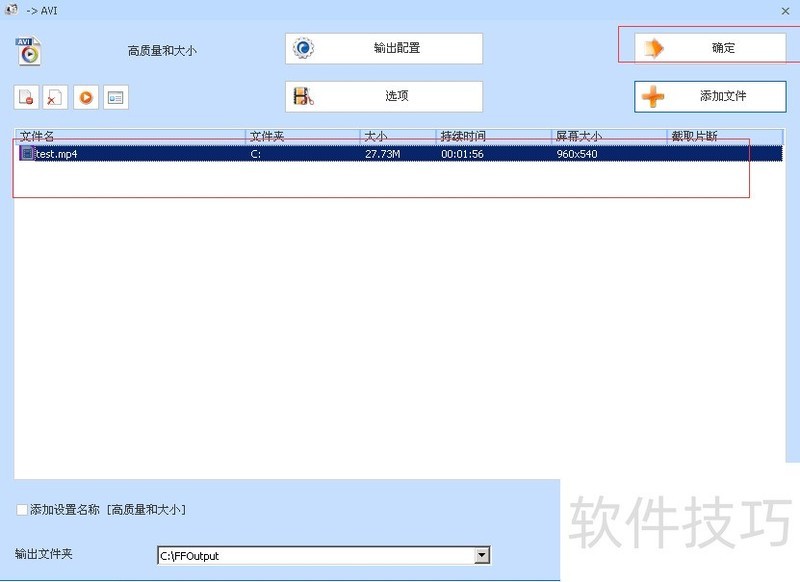Check the box next to test.mp4
Viewport: 800px width, 582px height.
pyautogui.click(x=28, y=154)
